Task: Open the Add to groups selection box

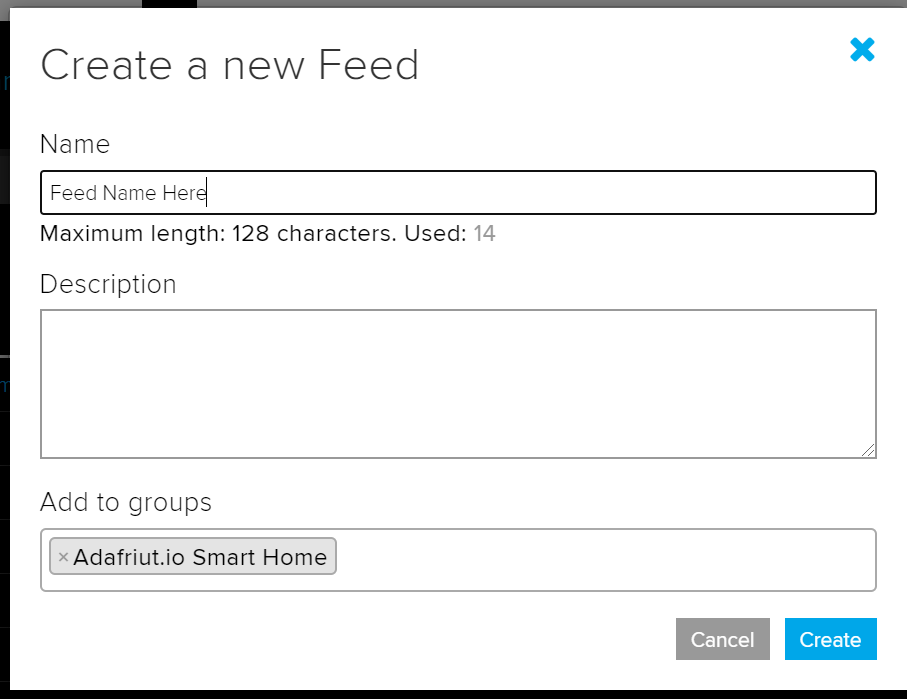Action: click(600, 559)
